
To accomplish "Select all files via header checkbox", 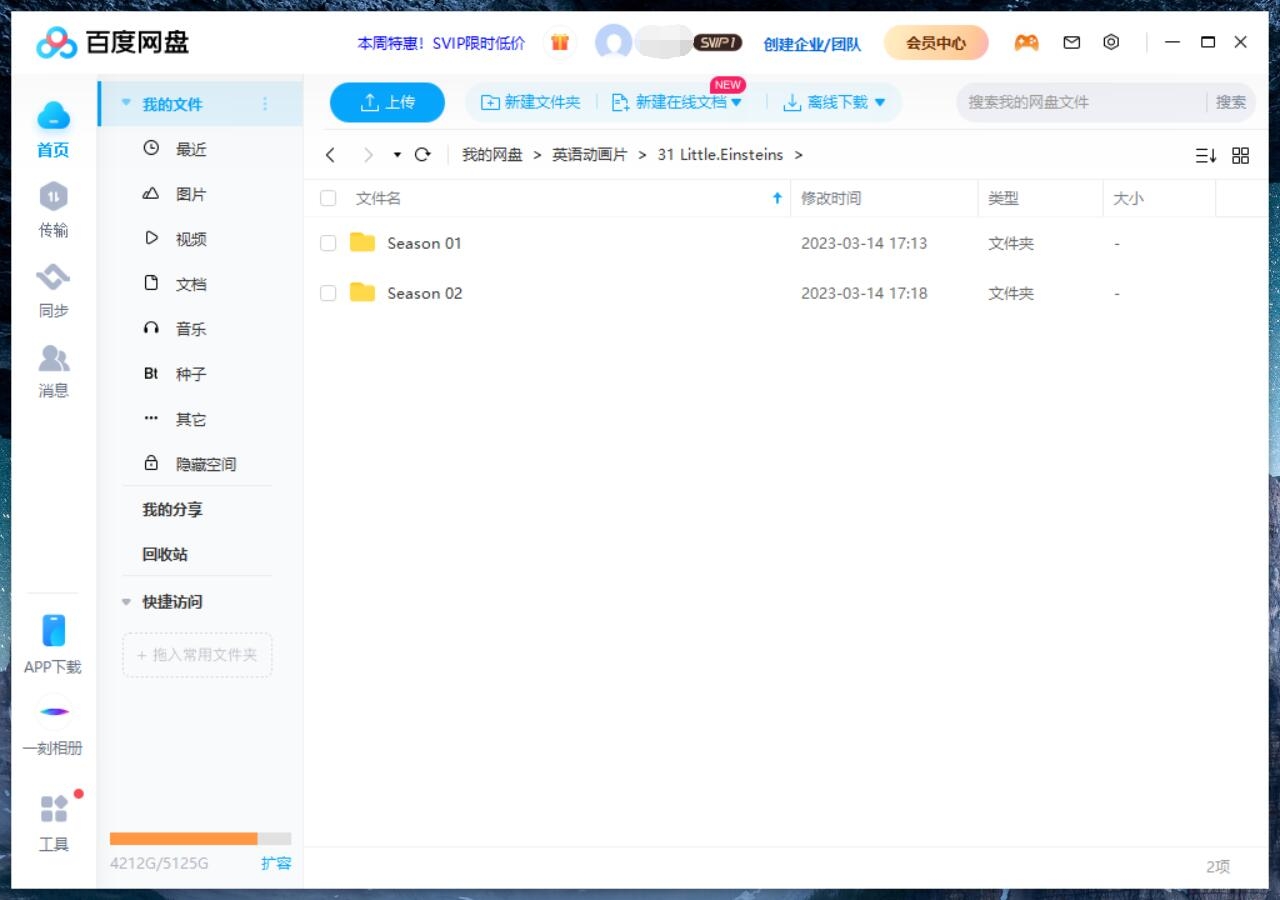I will [328, 198].
